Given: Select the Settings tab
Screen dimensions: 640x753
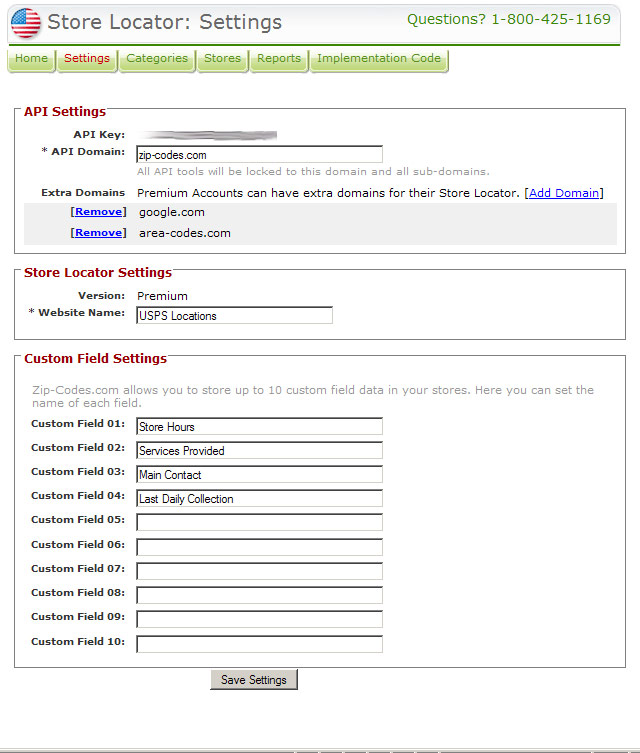Looking at the screenshot, I should [x=87, y=60].
